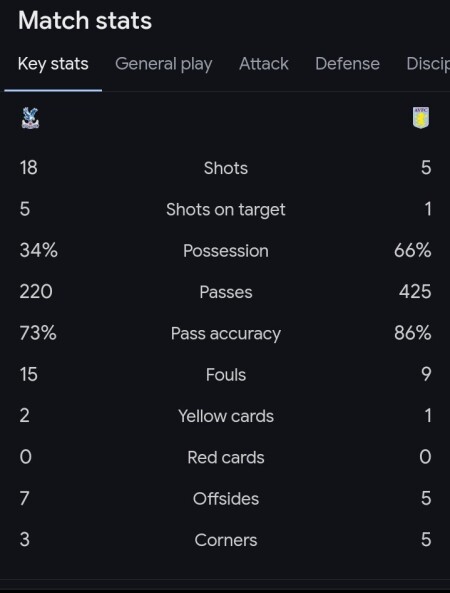The height and width of the screenshot is (593, 450).
Task: Select the Pass accuracy label
Action: [226, 334]
